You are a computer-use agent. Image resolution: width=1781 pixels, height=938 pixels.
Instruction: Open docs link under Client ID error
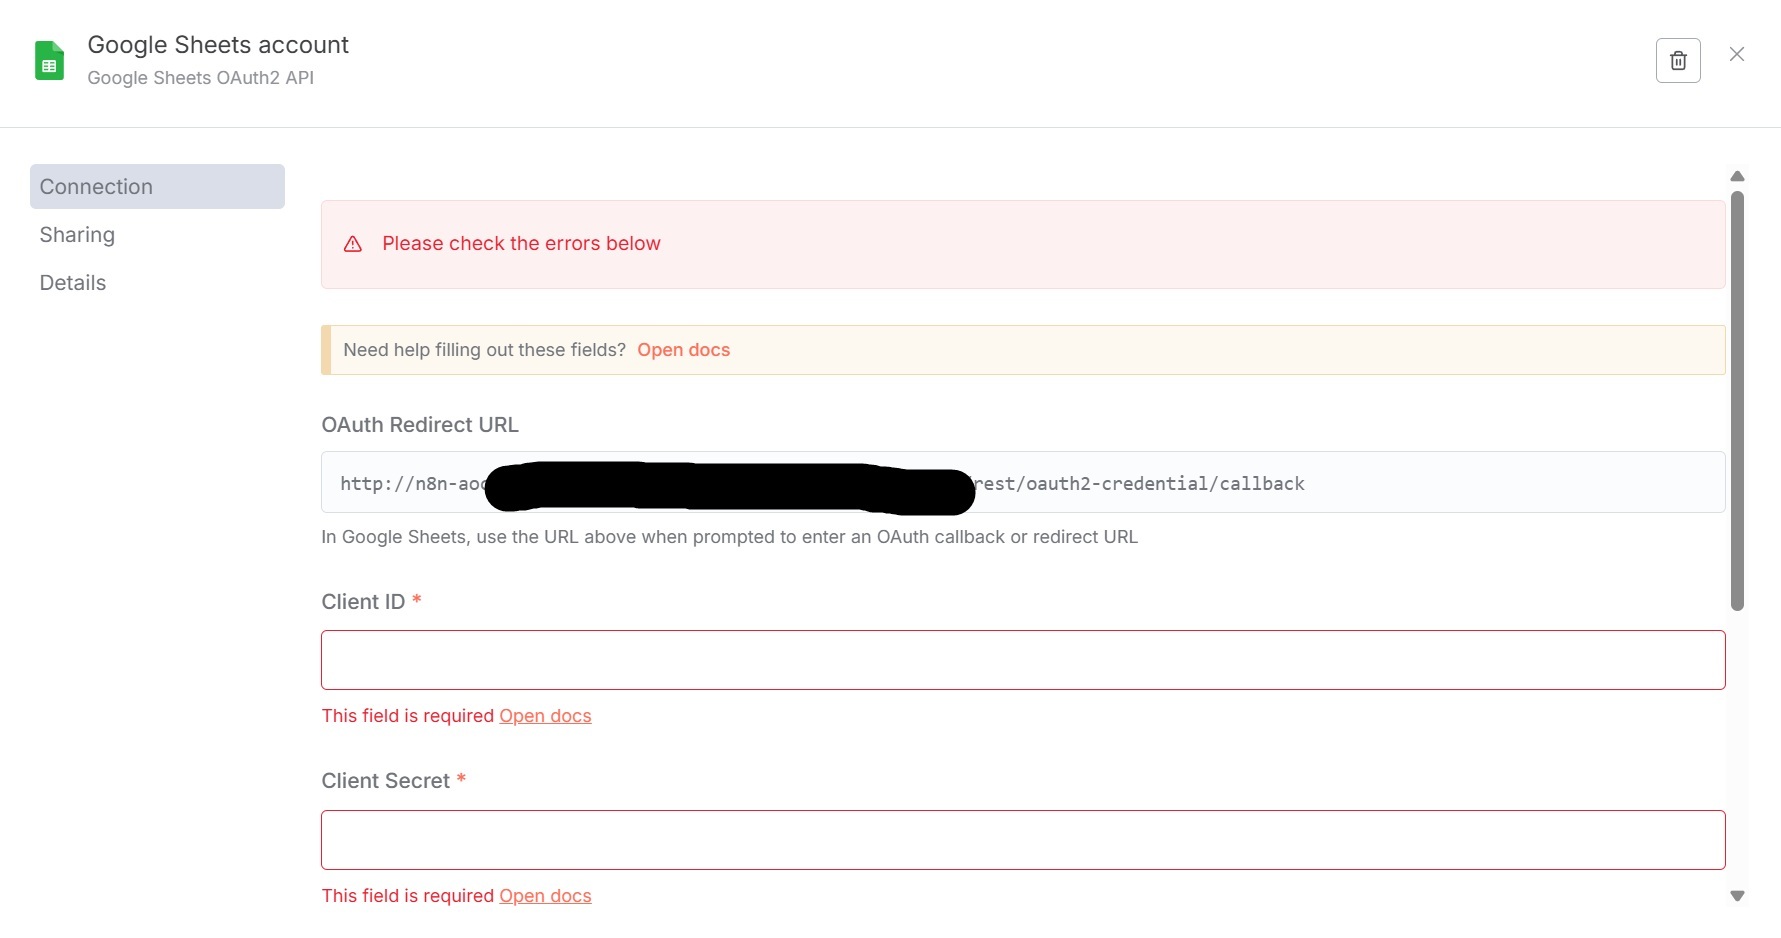(545, 716)
